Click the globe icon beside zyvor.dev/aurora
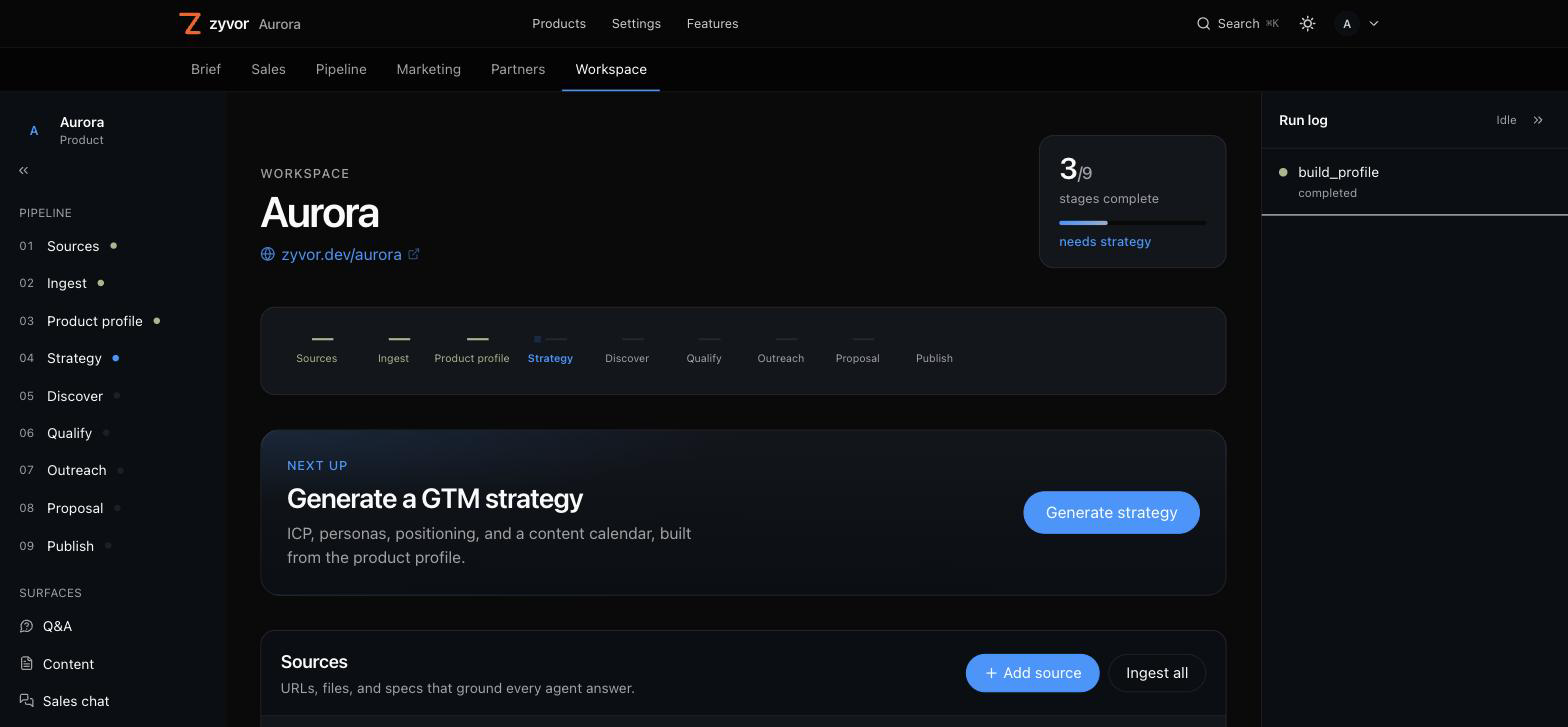Image resolution: width=1568 pixels, height=727 pixels. [x=268, y=254]
